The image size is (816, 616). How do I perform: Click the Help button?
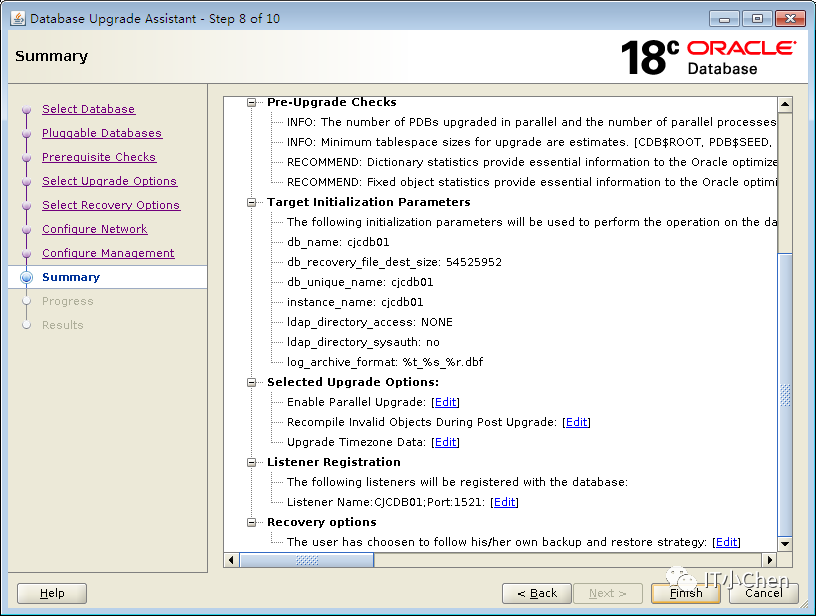(x=52, y=593)
